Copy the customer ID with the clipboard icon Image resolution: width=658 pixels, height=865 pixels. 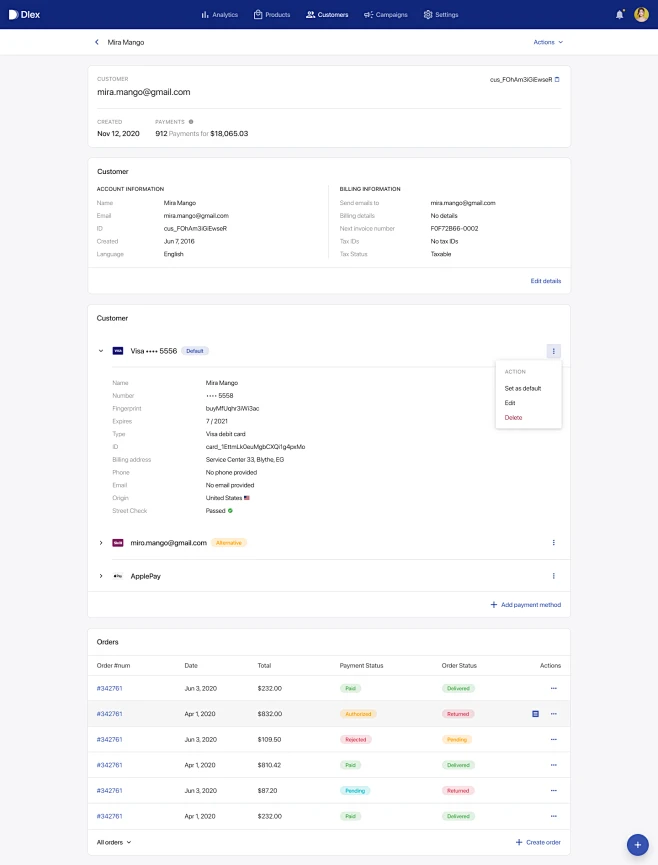coord(557,79)
